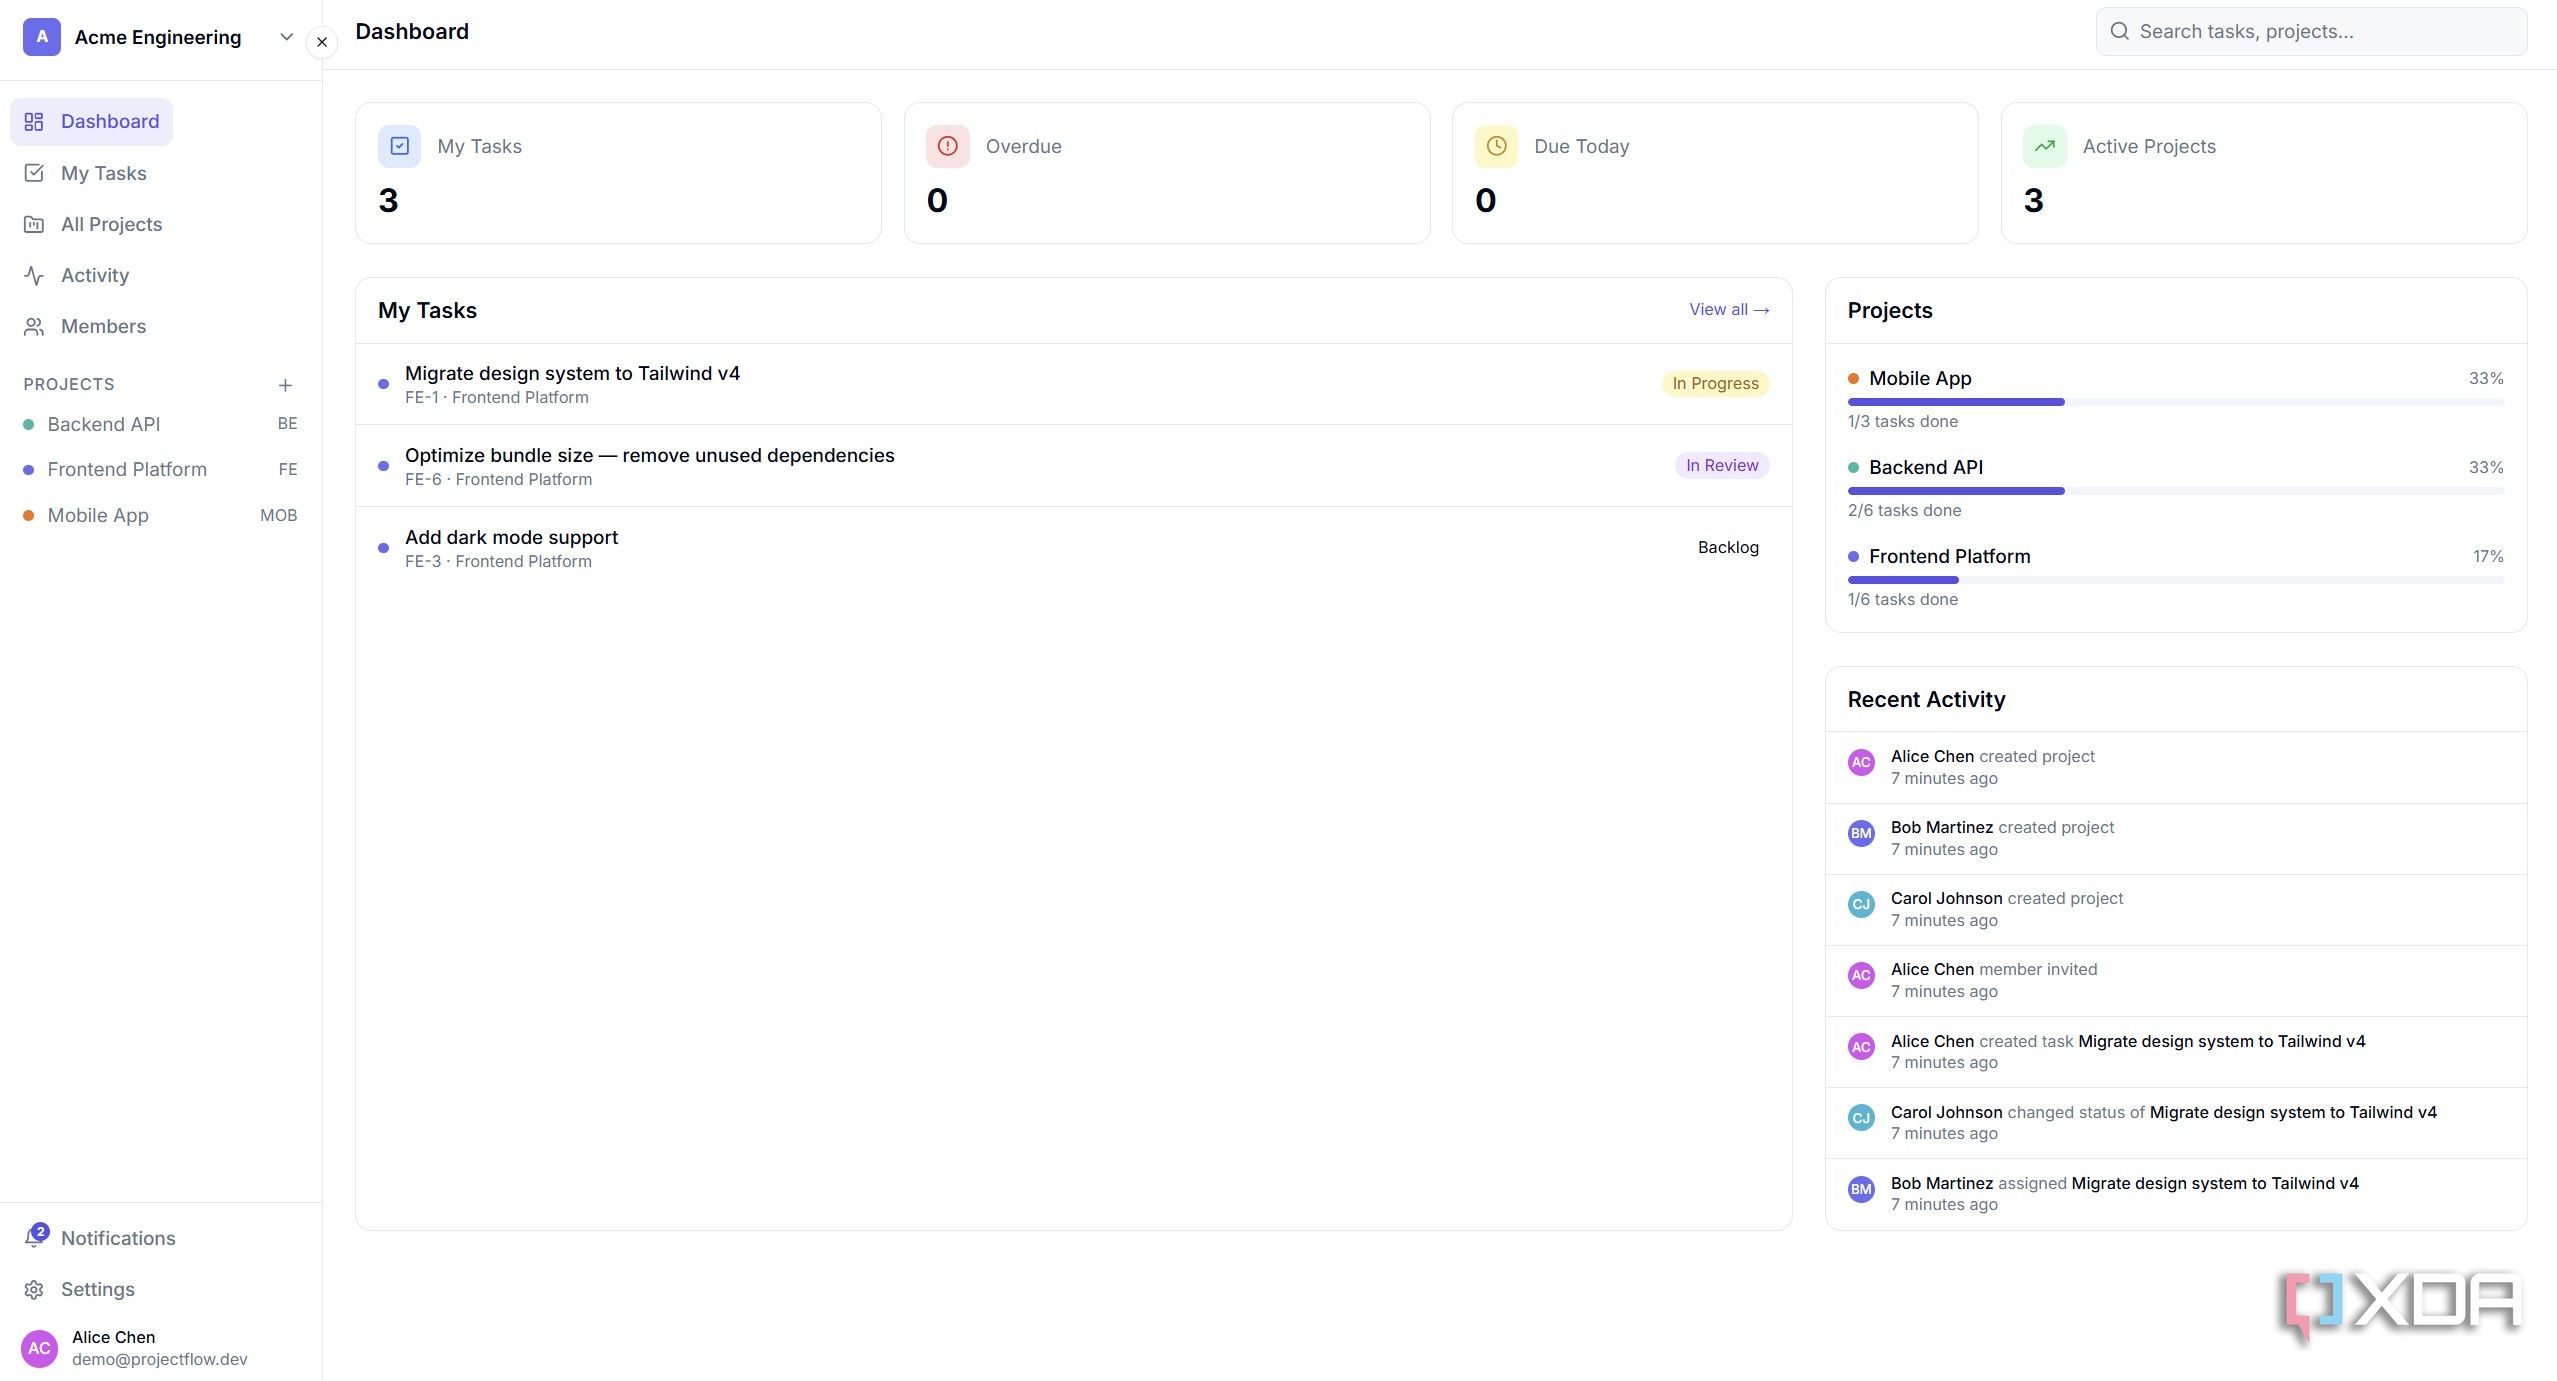Open Frontend Platform in Projects panel

(x=1950, y=556)
